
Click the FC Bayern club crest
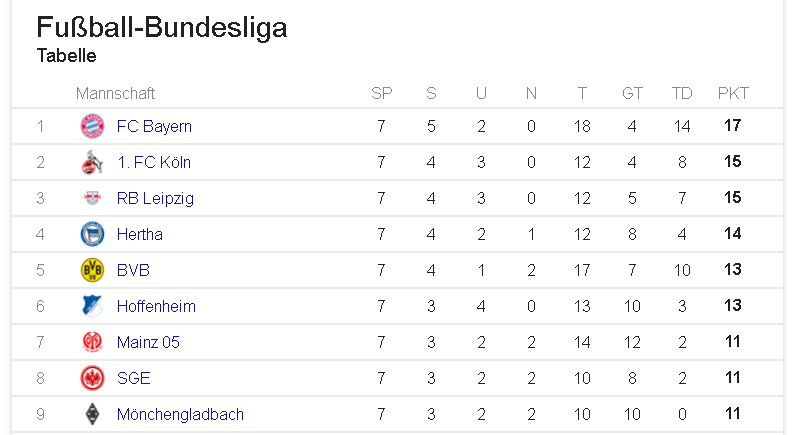[x=92, y=126]
